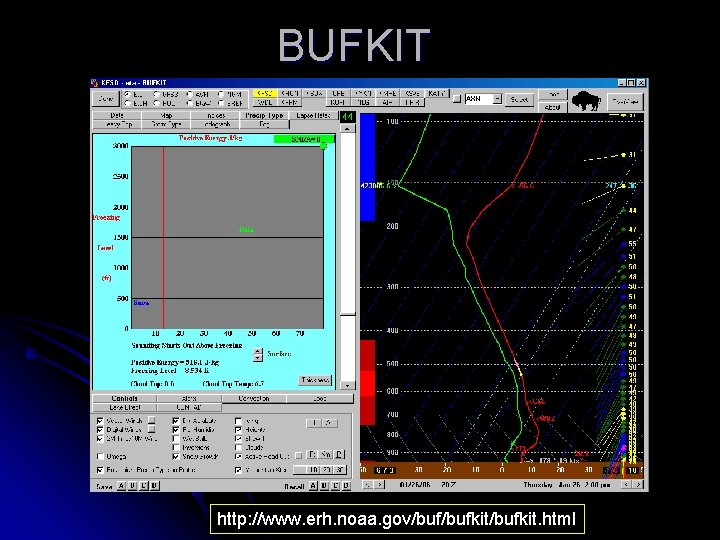Viewport: 720px width, 540px height.
Task: Switch to the Controls tab
Action: [124, 398]
